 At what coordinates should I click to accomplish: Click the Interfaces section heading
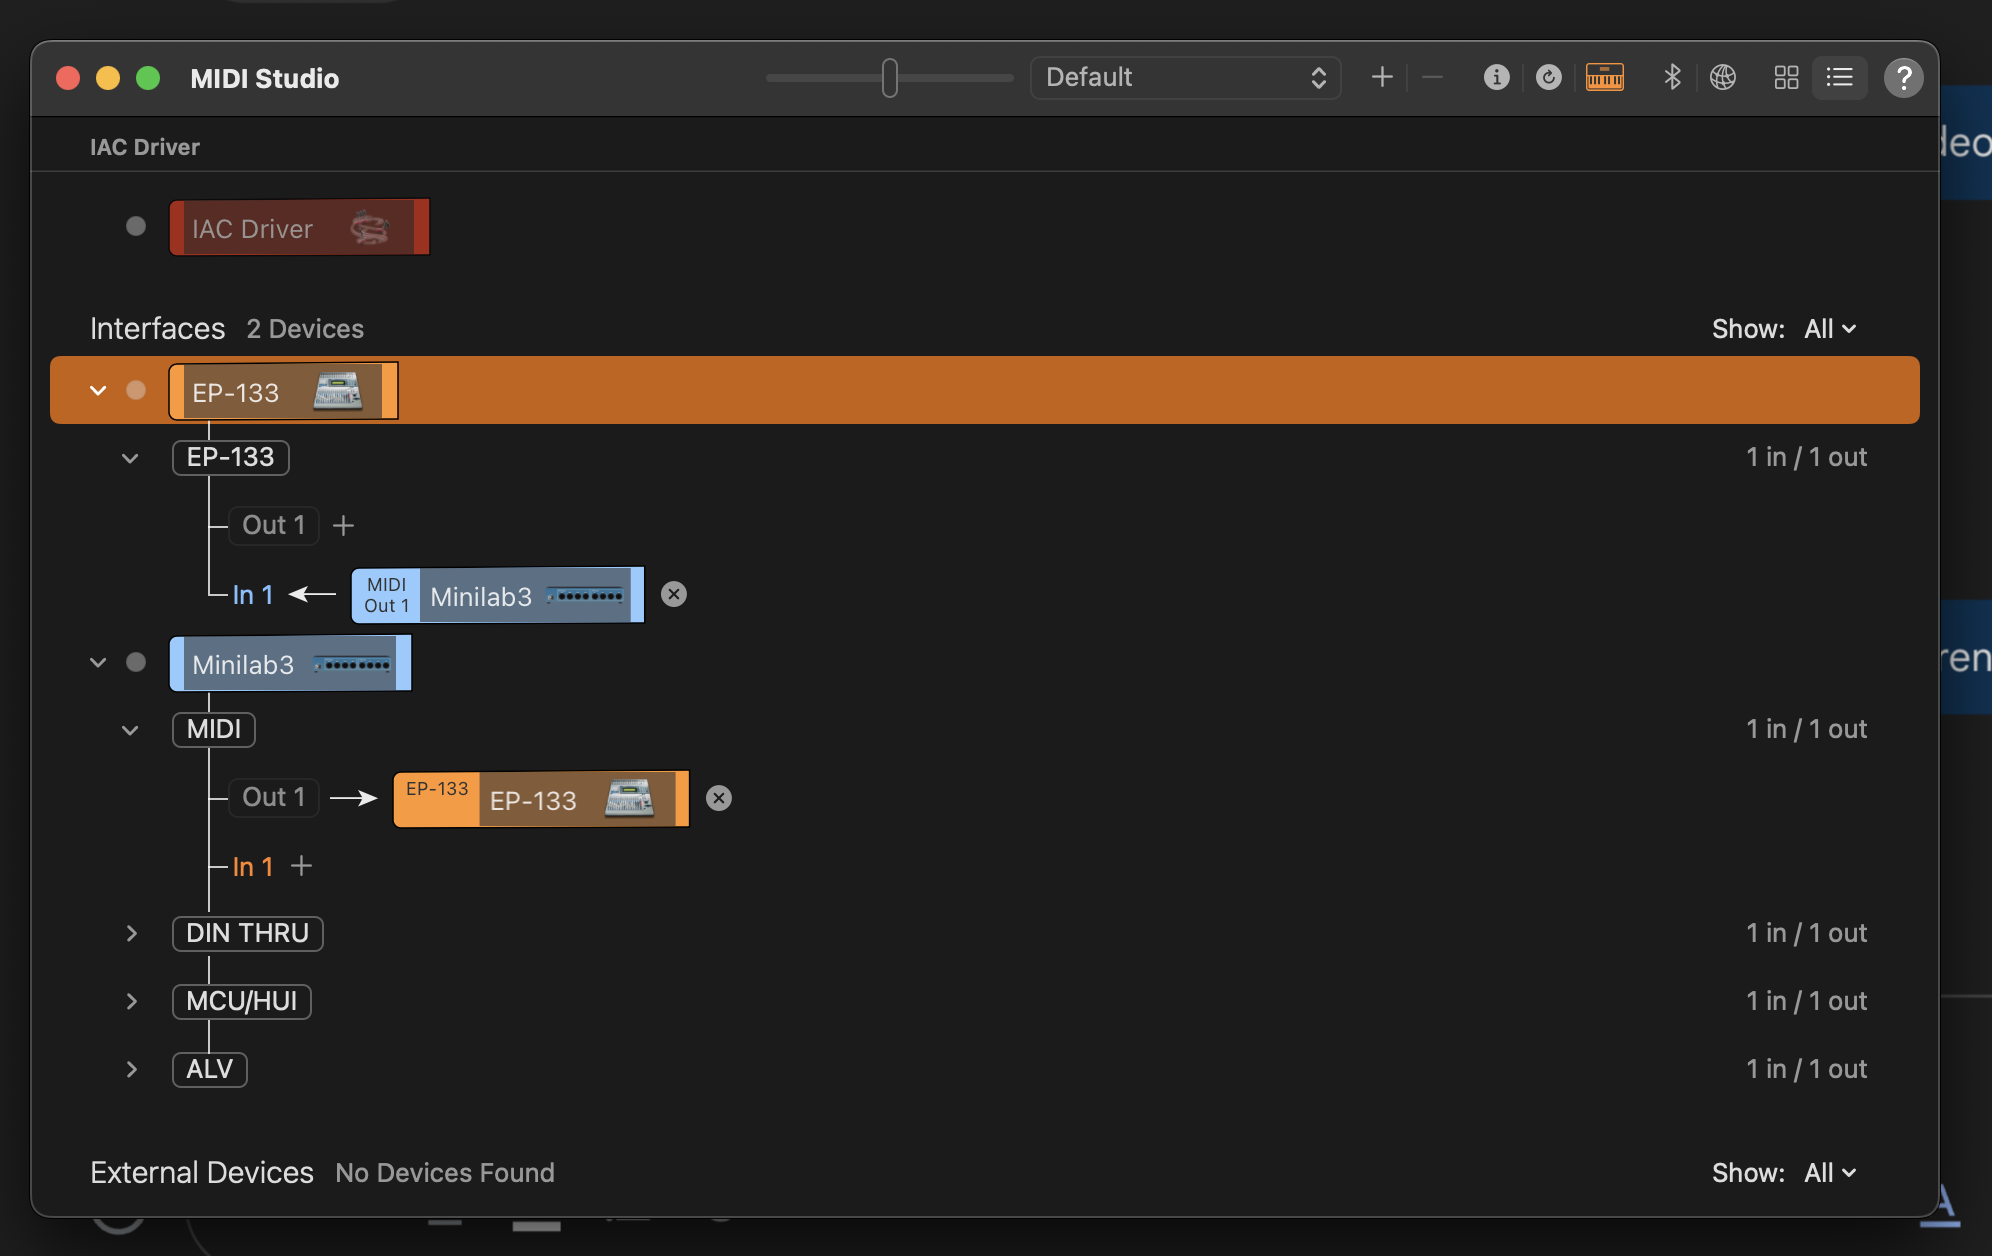(x=158, y=328)
